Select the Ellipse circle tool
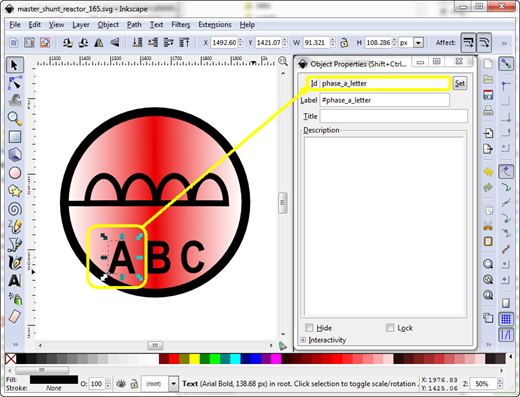Viewport: 520px width, 397px height. (14, 173)
